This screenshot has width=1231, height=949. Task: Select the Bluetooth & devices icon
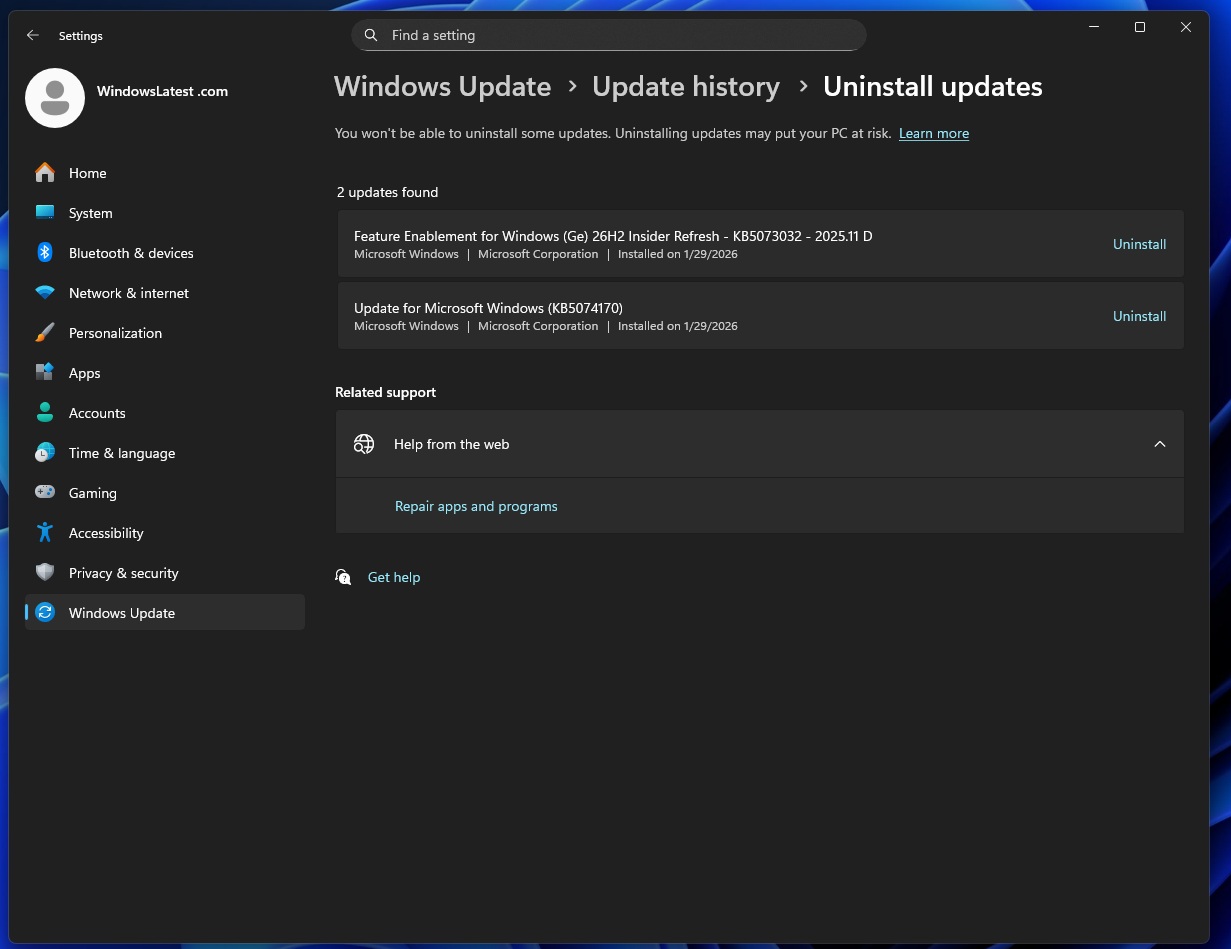[x=44, y=253]
